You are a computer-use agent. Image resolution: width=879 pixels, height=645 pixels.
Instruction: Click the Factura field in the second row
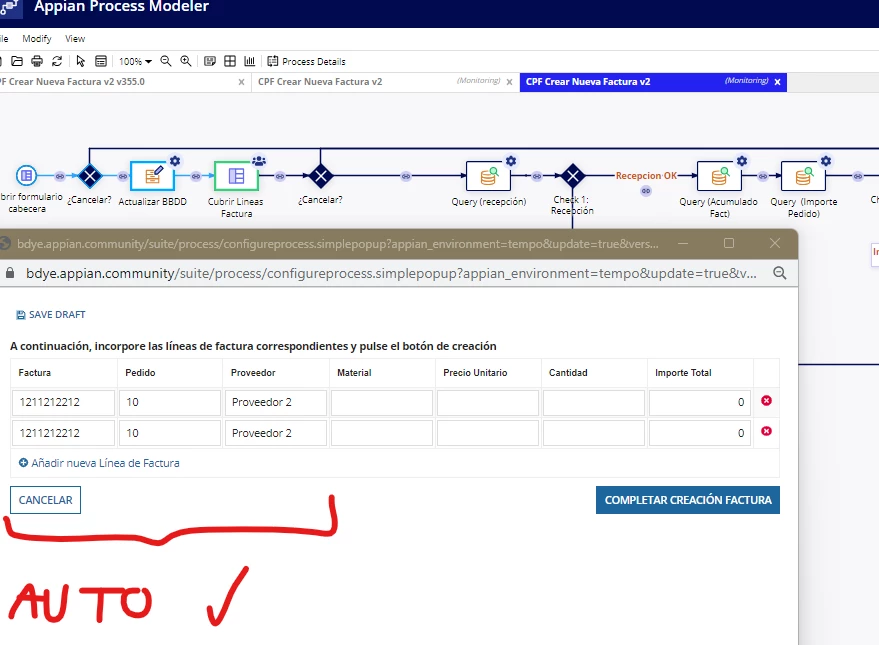(x=63, y=433)
